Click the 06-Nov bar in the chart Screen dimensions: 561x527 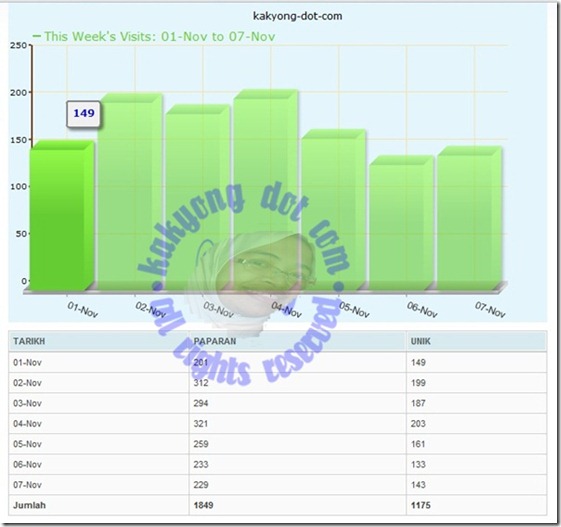[x=401, y=223]
